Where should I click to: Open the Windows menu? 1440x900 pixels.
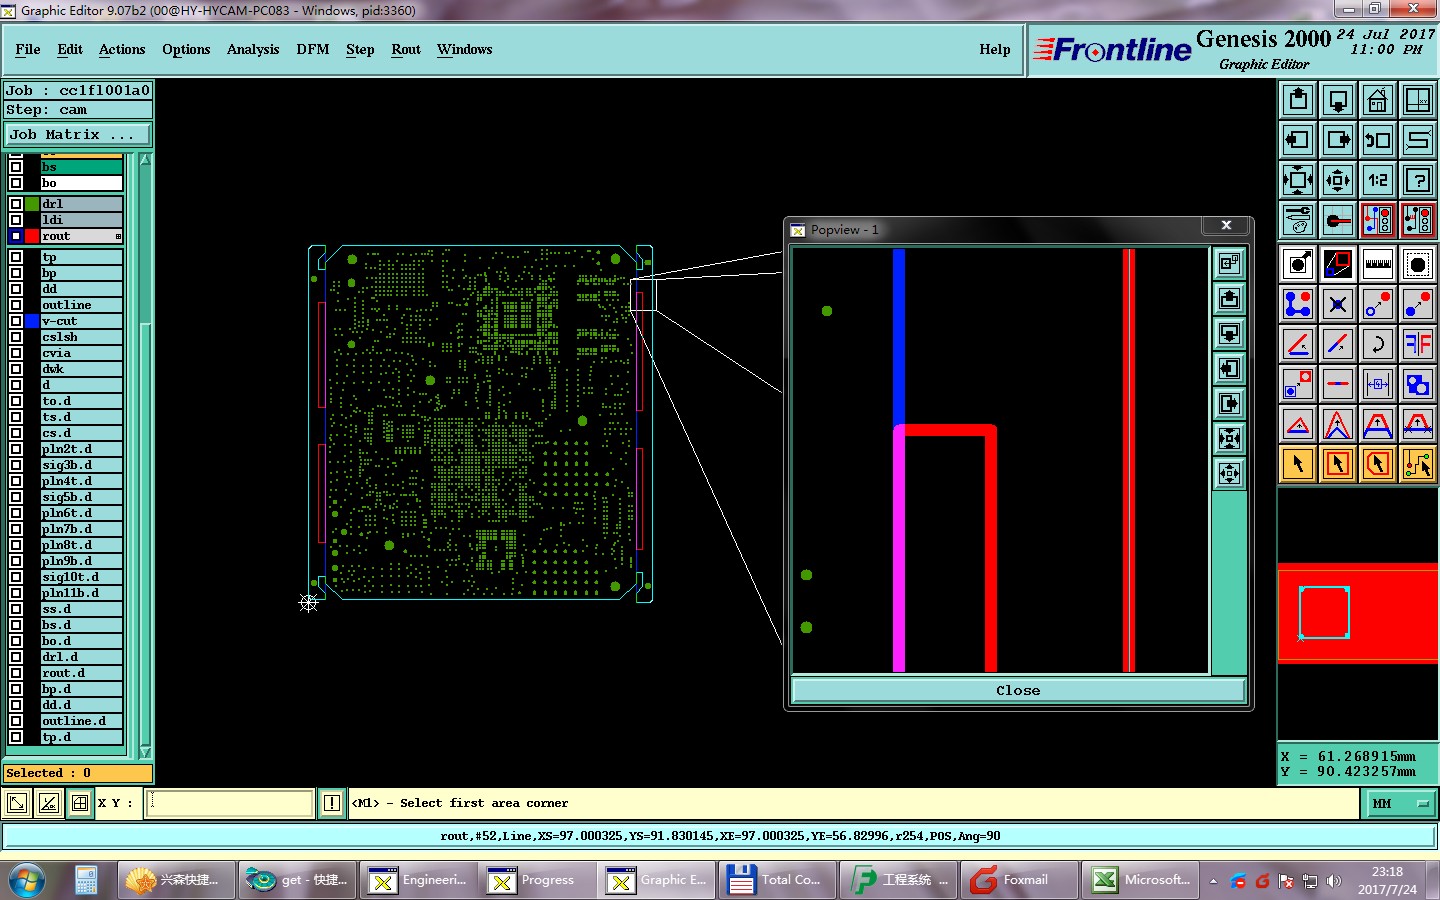(464, 49)
